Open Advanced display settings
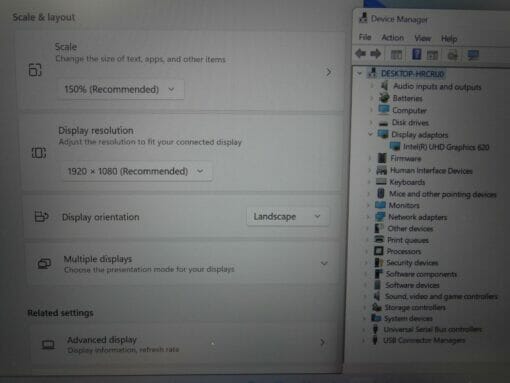 [185, 344]
